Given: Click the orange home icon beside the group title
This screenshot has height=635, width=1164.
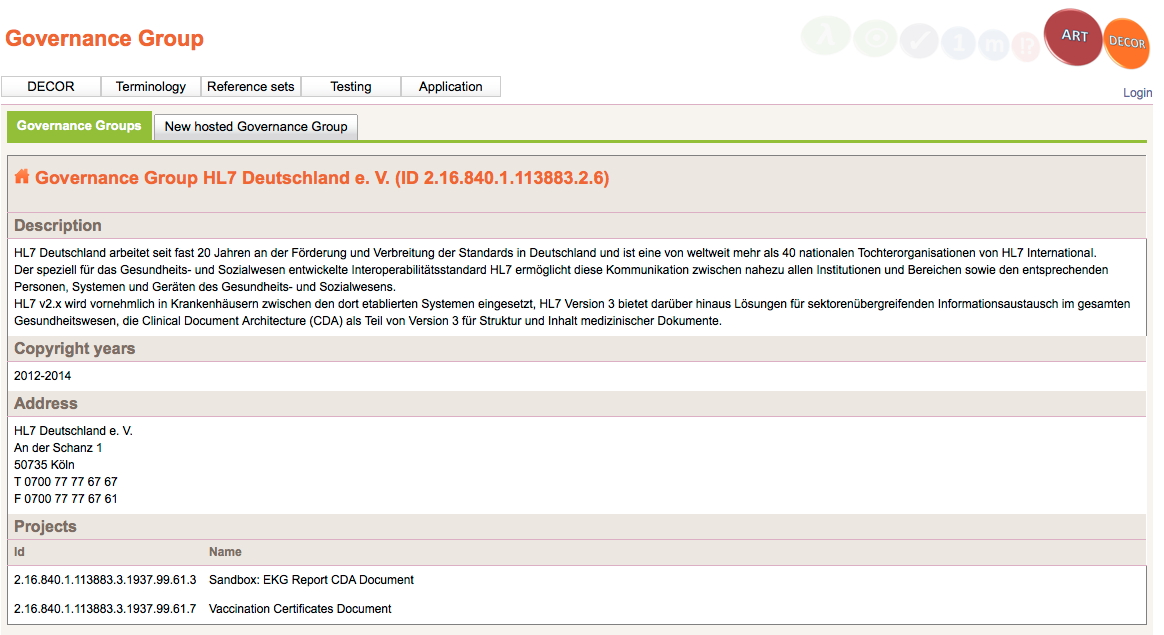Looking at the screenshot, I should [22, 177].
